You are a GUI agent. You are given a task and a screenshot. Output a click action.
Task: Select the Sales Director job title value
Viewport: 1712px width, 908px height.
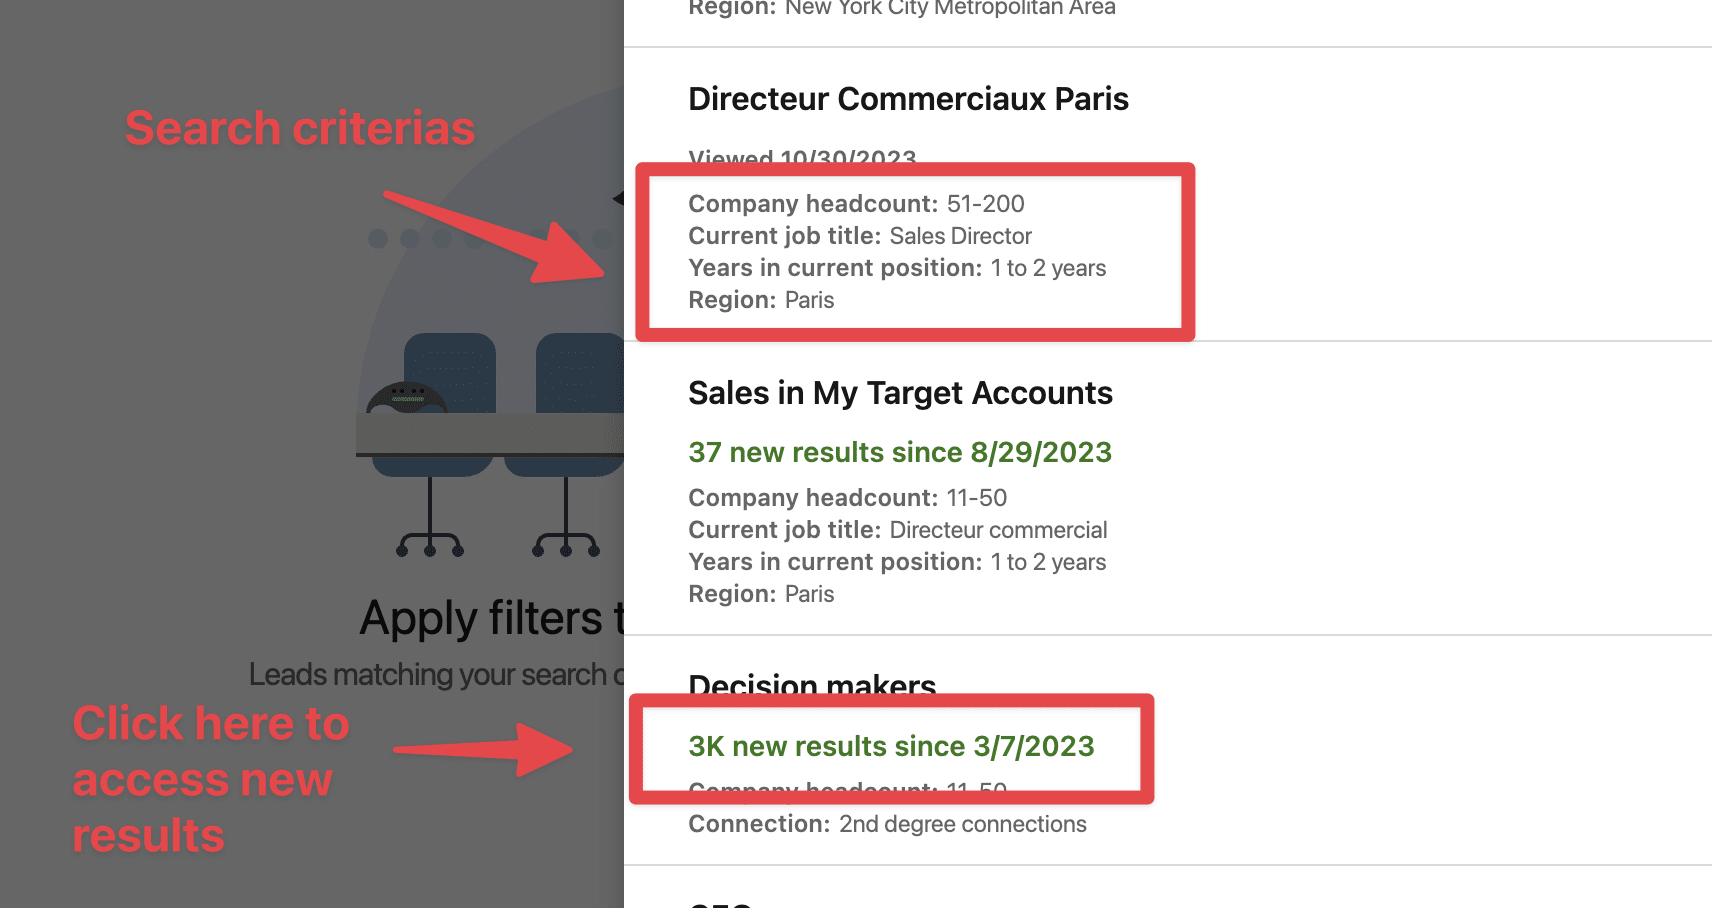(958, 236)
